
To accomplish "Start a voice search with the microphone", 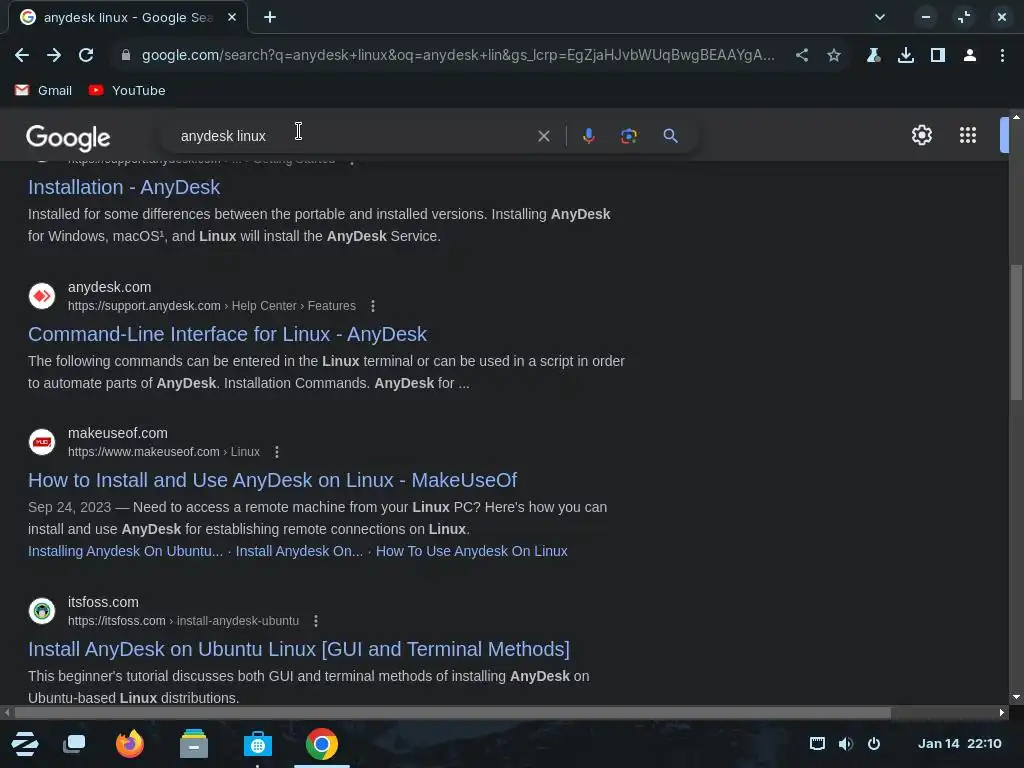I will pyautogui.click(x=588, y=136).
